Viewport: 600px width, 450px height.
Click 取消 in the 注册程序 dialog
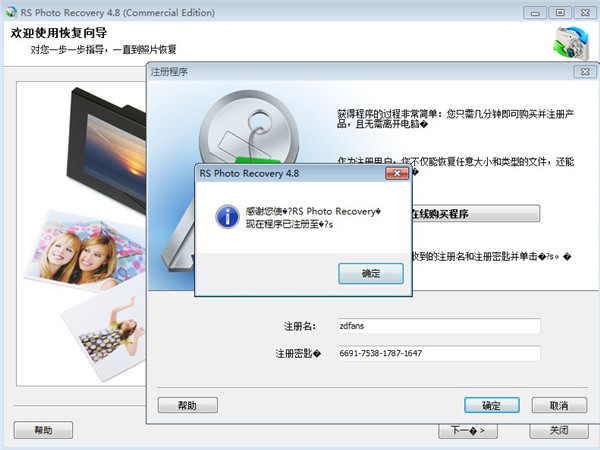click(x=559, y=405)
